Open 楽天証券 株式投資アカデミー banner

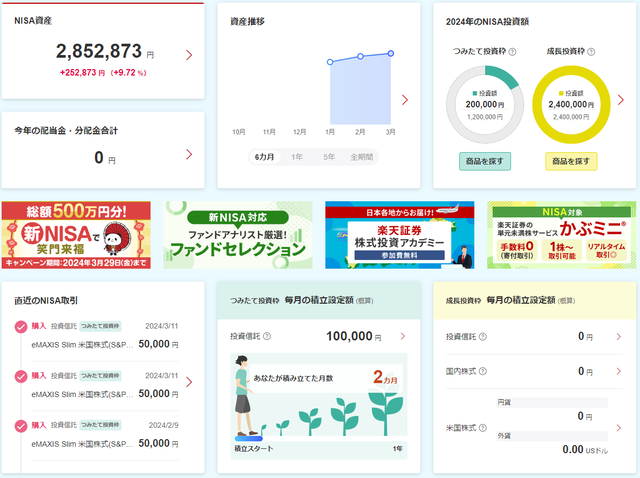[400, 235]
